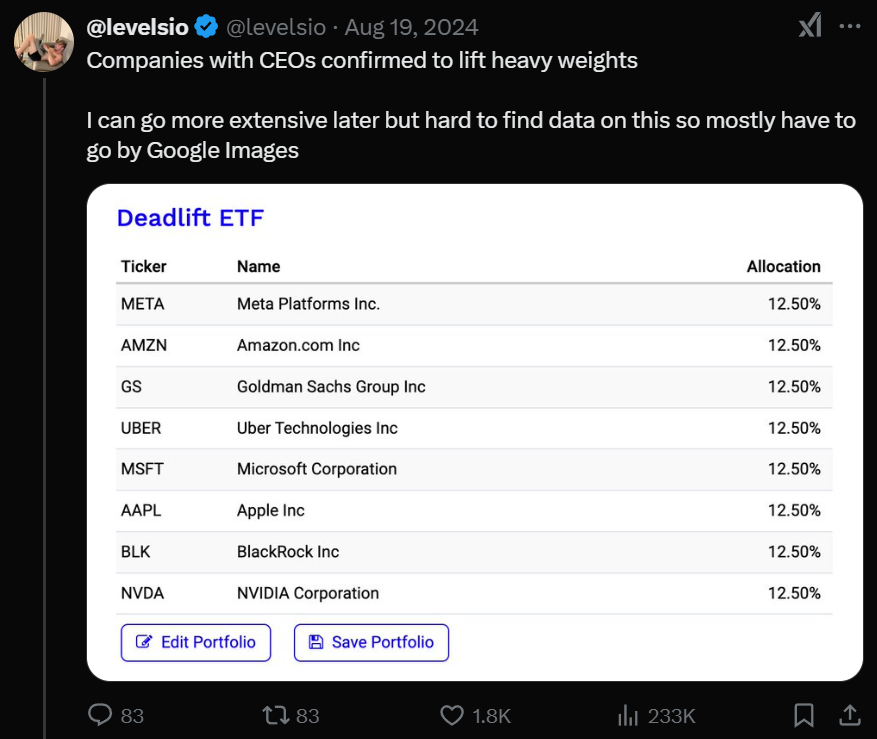Open the Grok icon at top right
The height and width of the screenshot is (739, 877).
(810, 27)
